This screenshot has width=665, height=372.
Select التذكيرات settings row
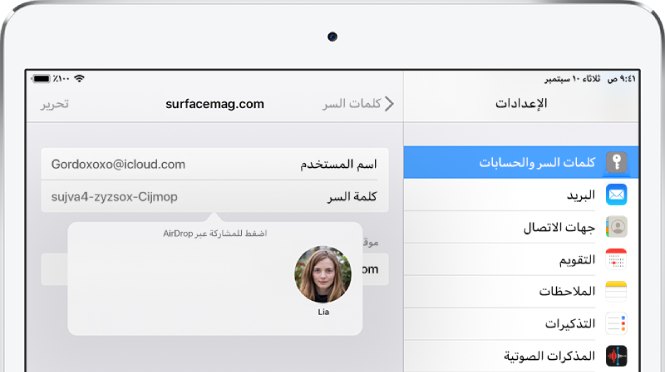(521, 324)
